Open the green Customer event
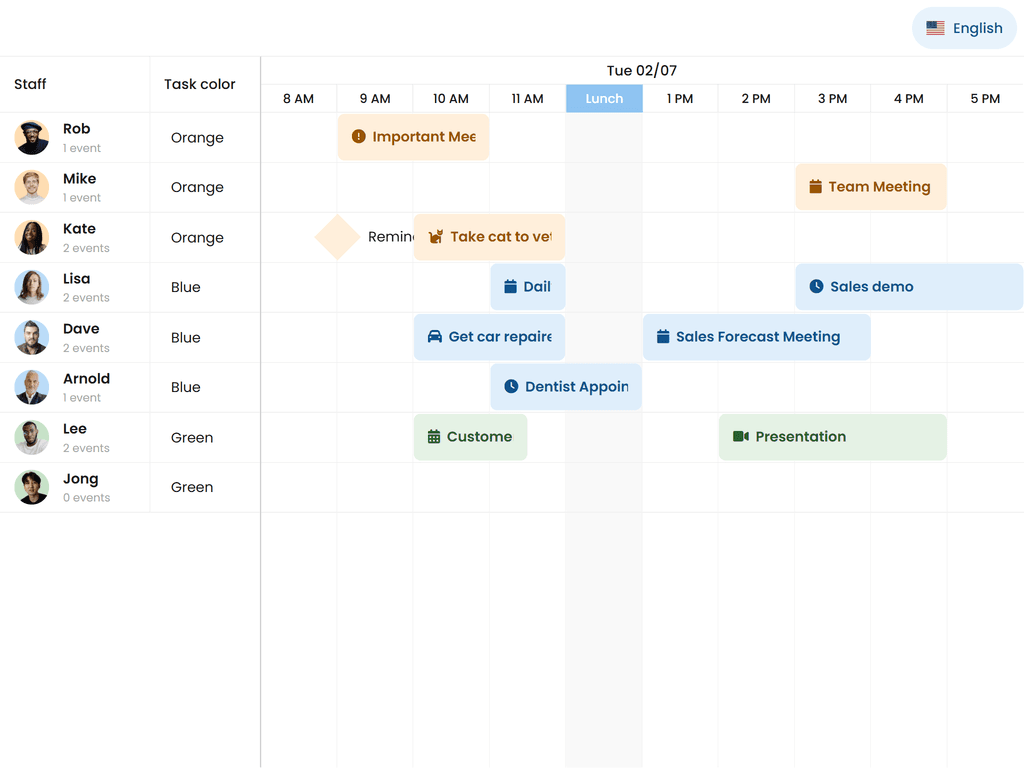Viewport: 1024px width, 768px height. pyautogui.click(x=470, y=437)
